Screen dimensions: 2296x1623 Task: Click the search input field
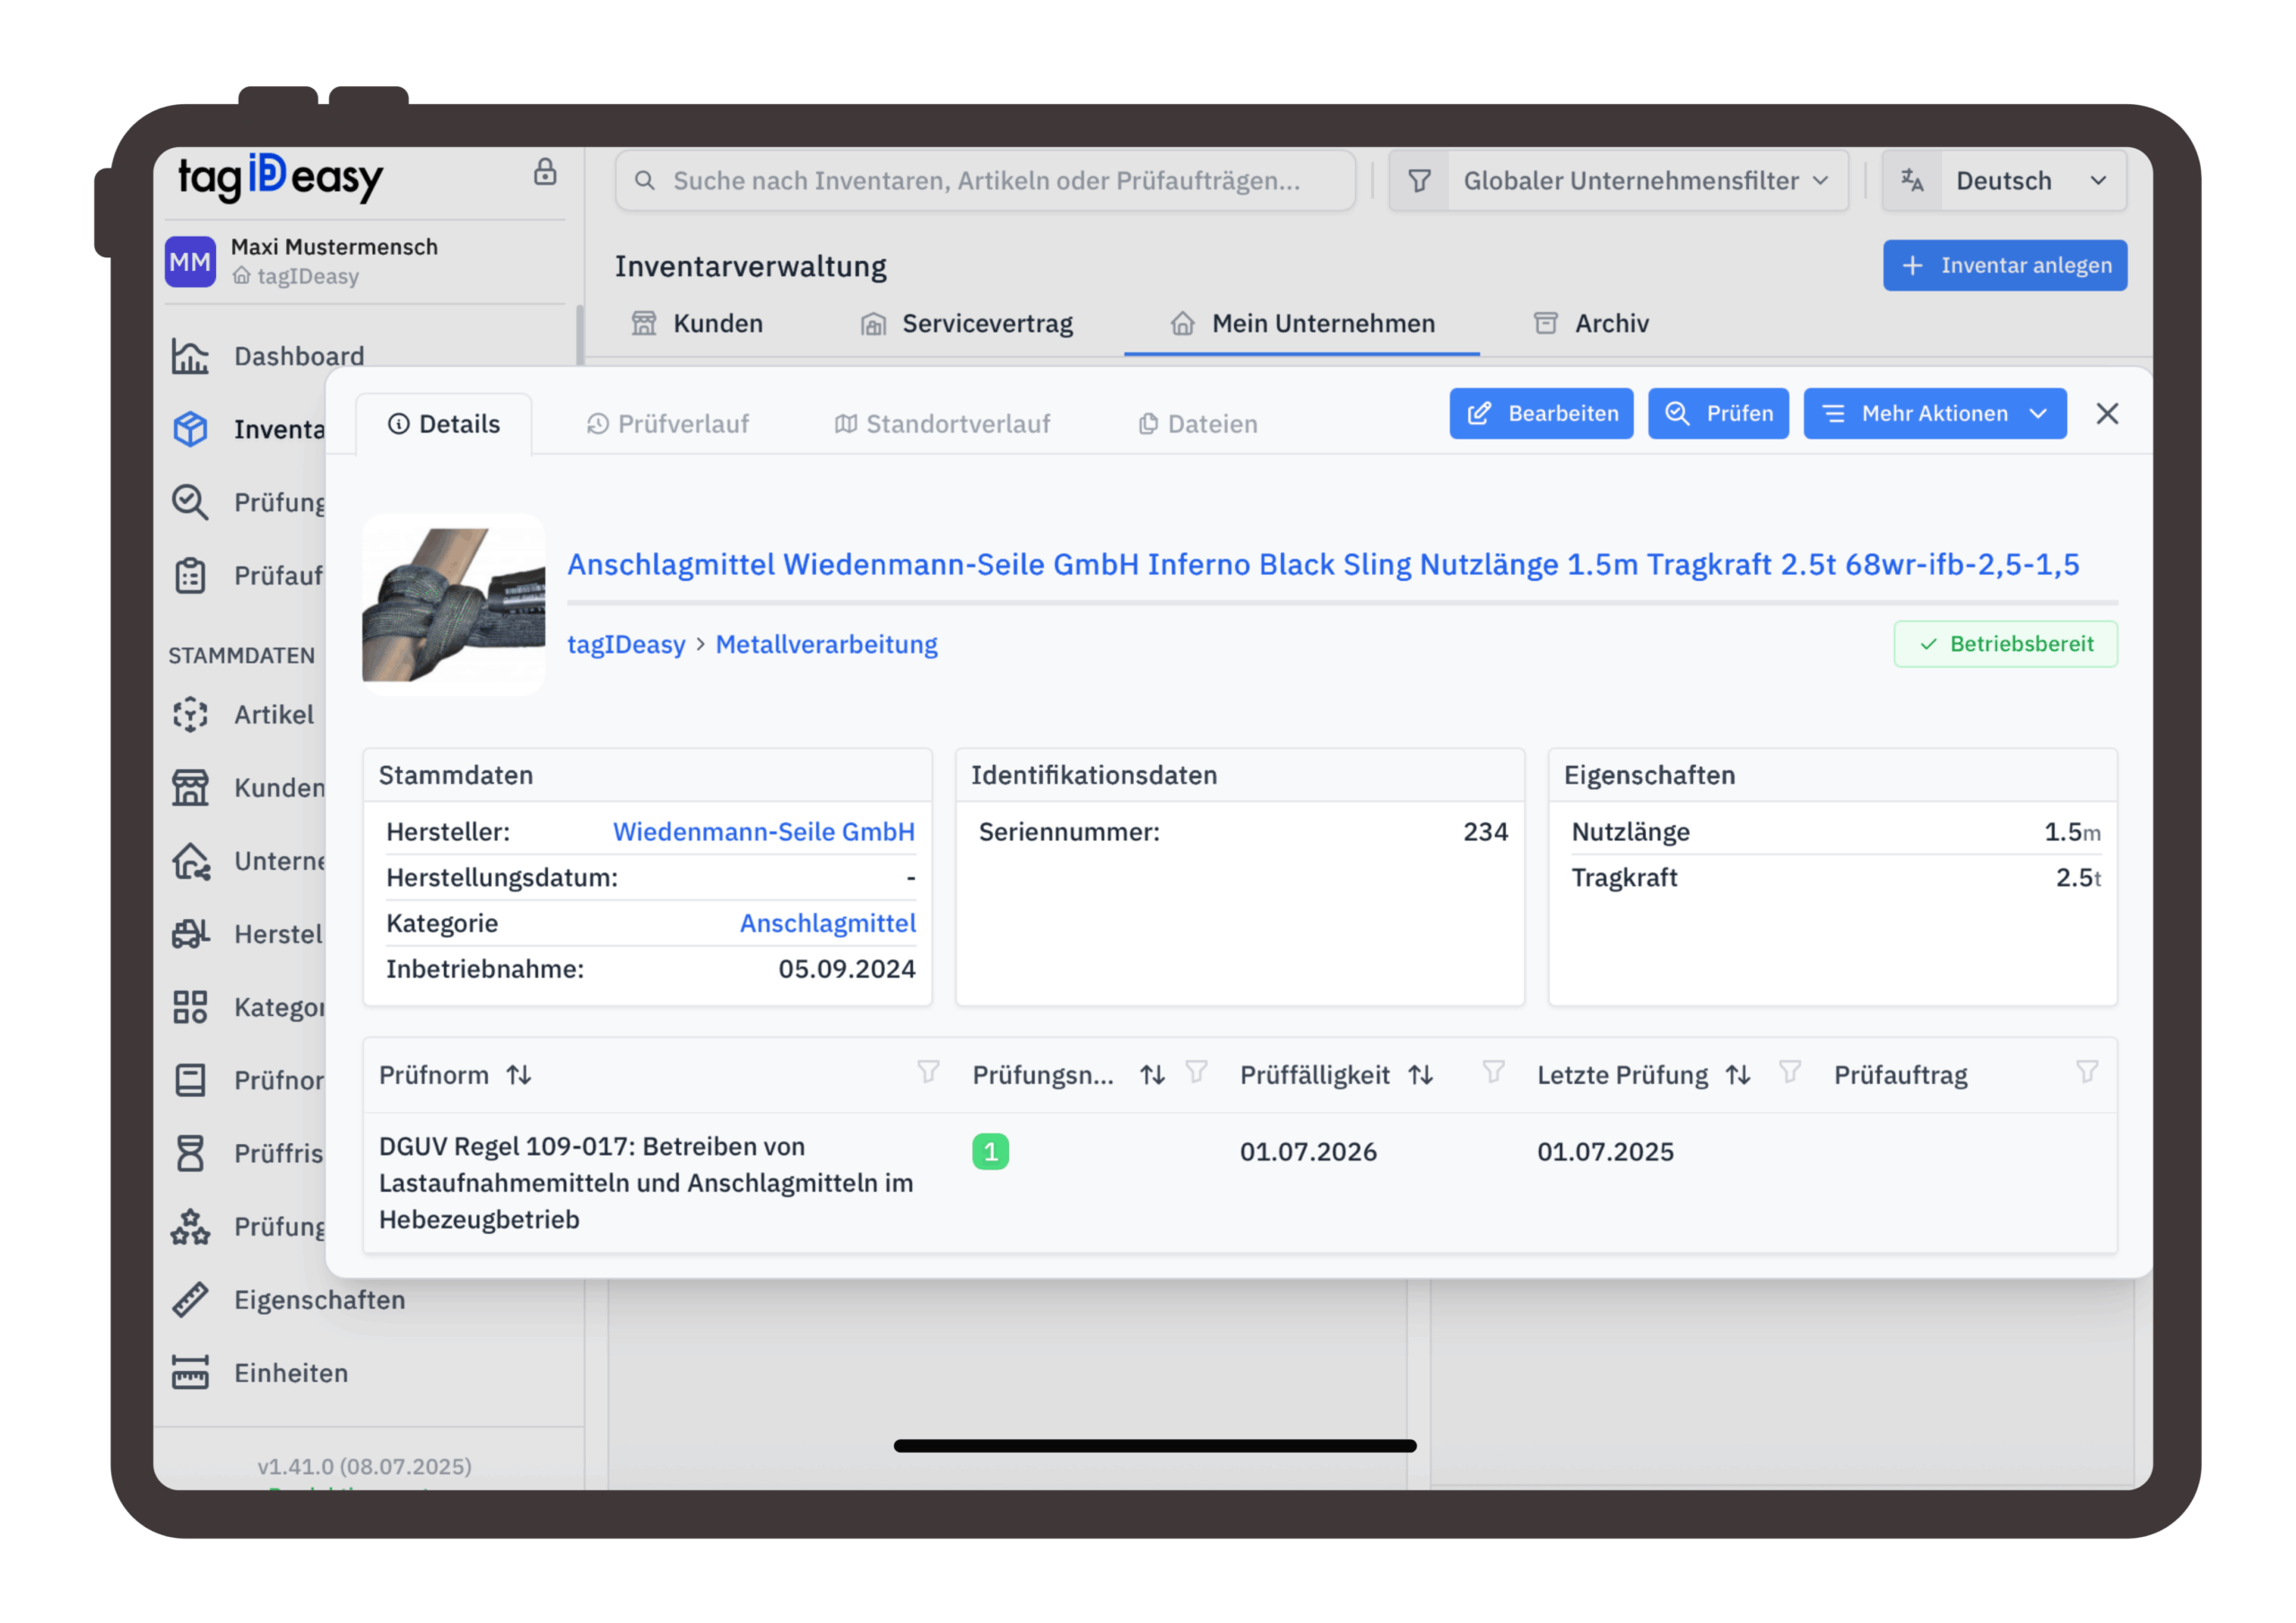[x=985, y=180]
